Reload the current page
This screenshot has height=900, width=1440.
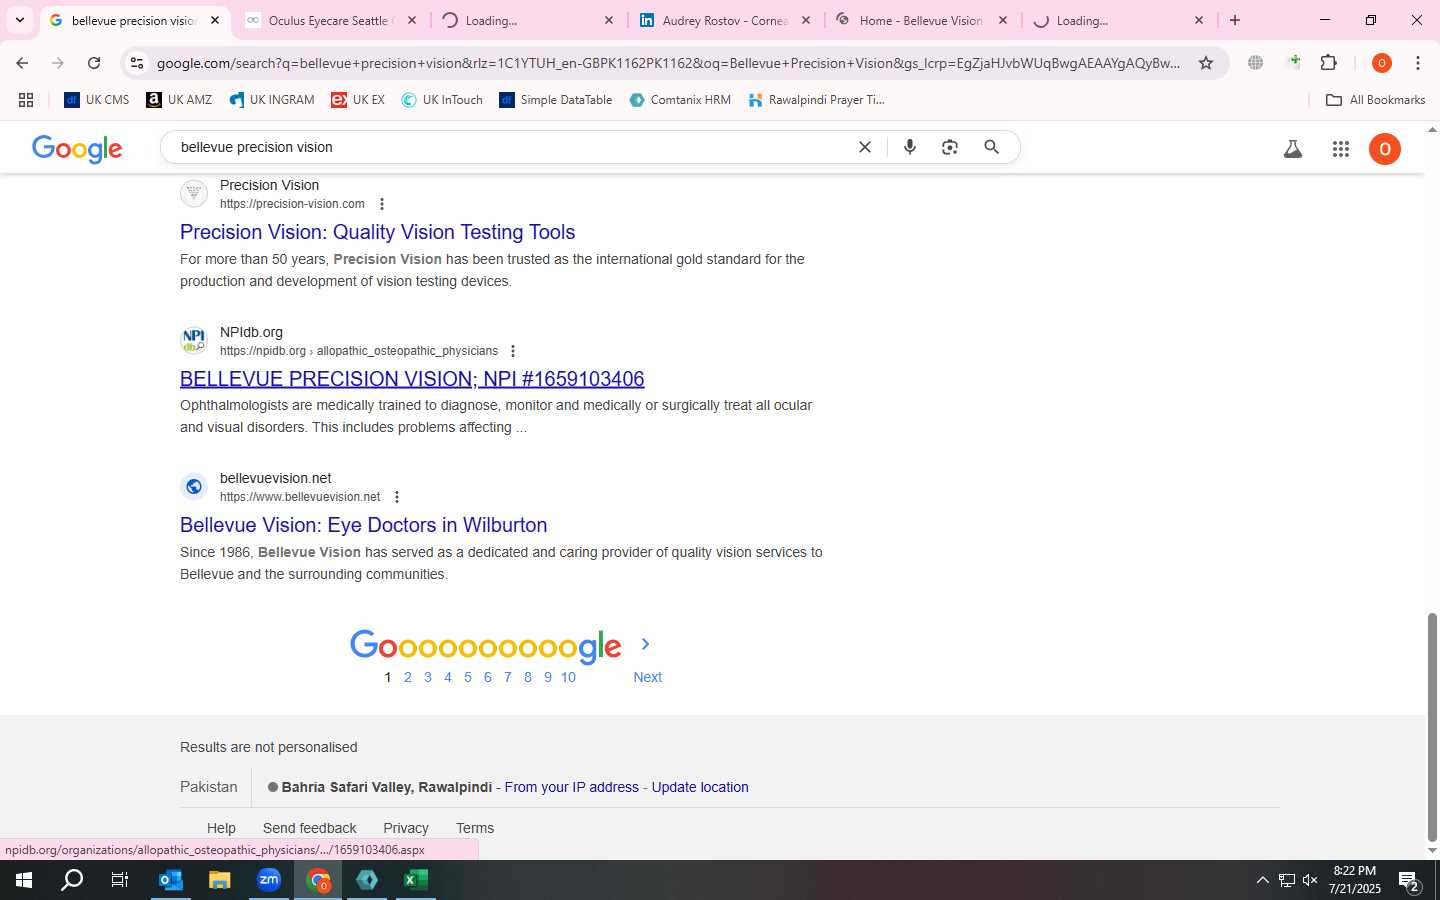pos(94,63)
